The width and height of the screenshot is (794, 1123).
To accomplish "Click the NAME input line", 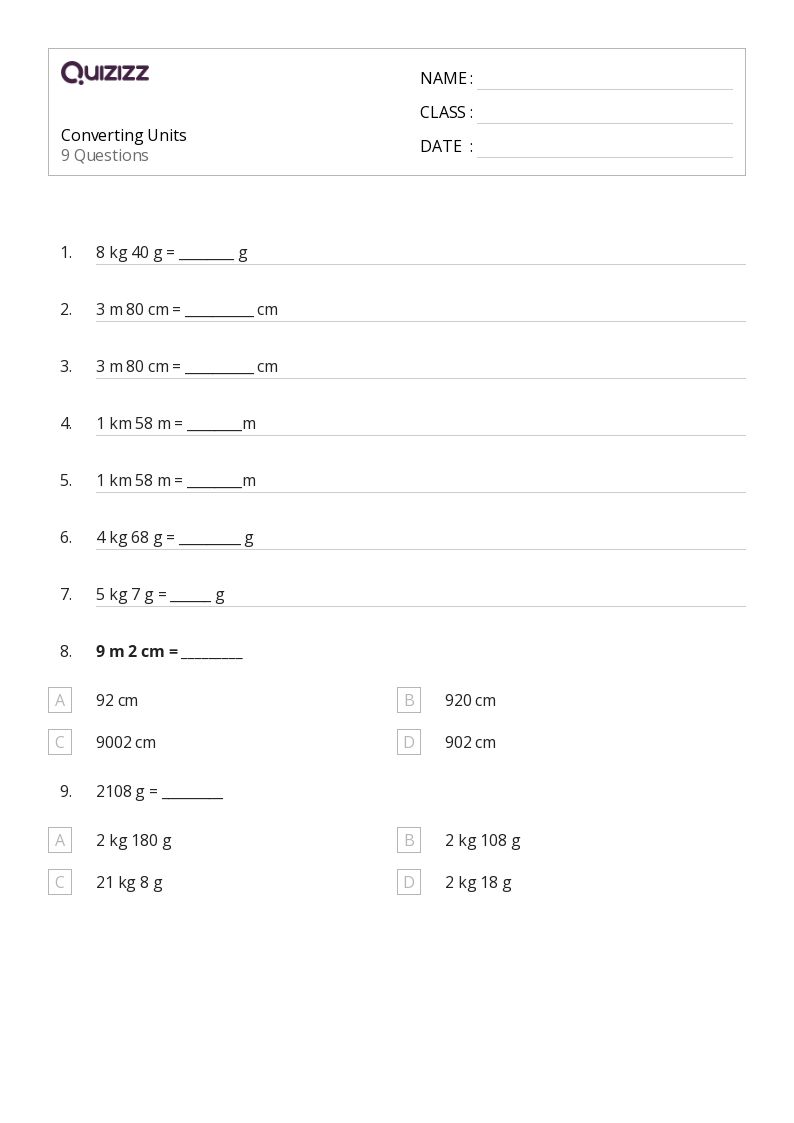I will (x=604, y=79).
